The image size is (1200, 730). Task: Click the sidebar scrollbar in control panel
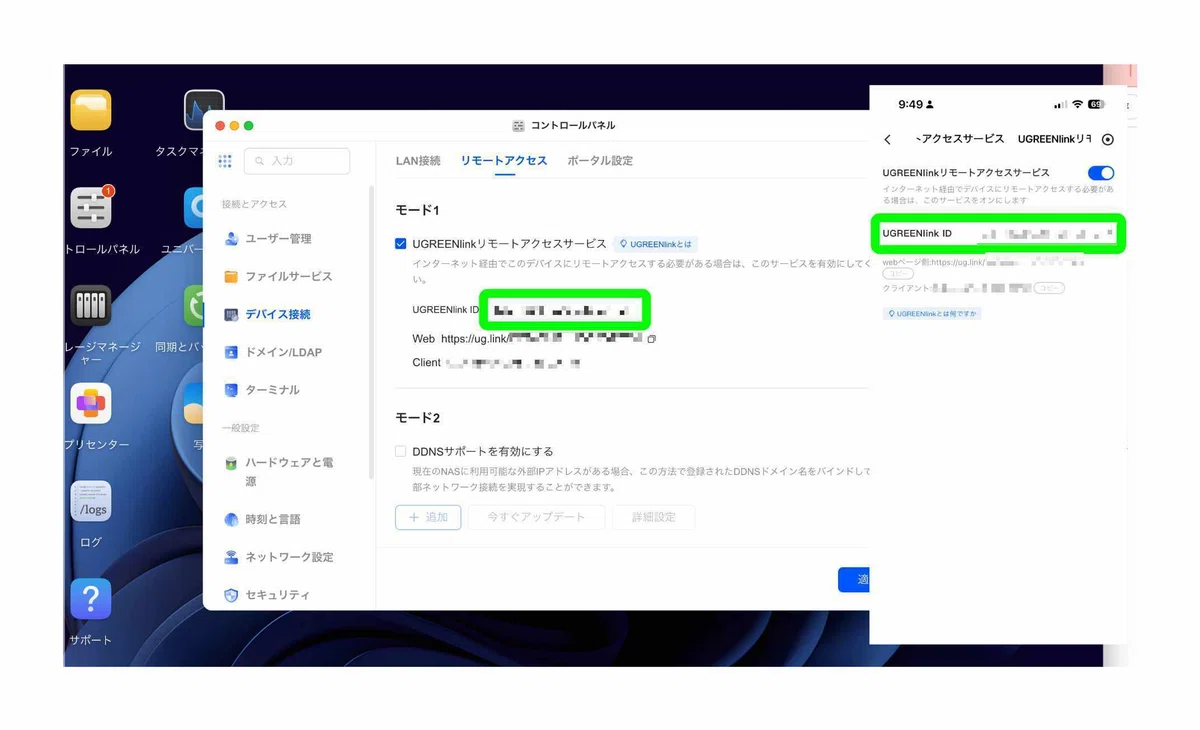click(372, 330)
